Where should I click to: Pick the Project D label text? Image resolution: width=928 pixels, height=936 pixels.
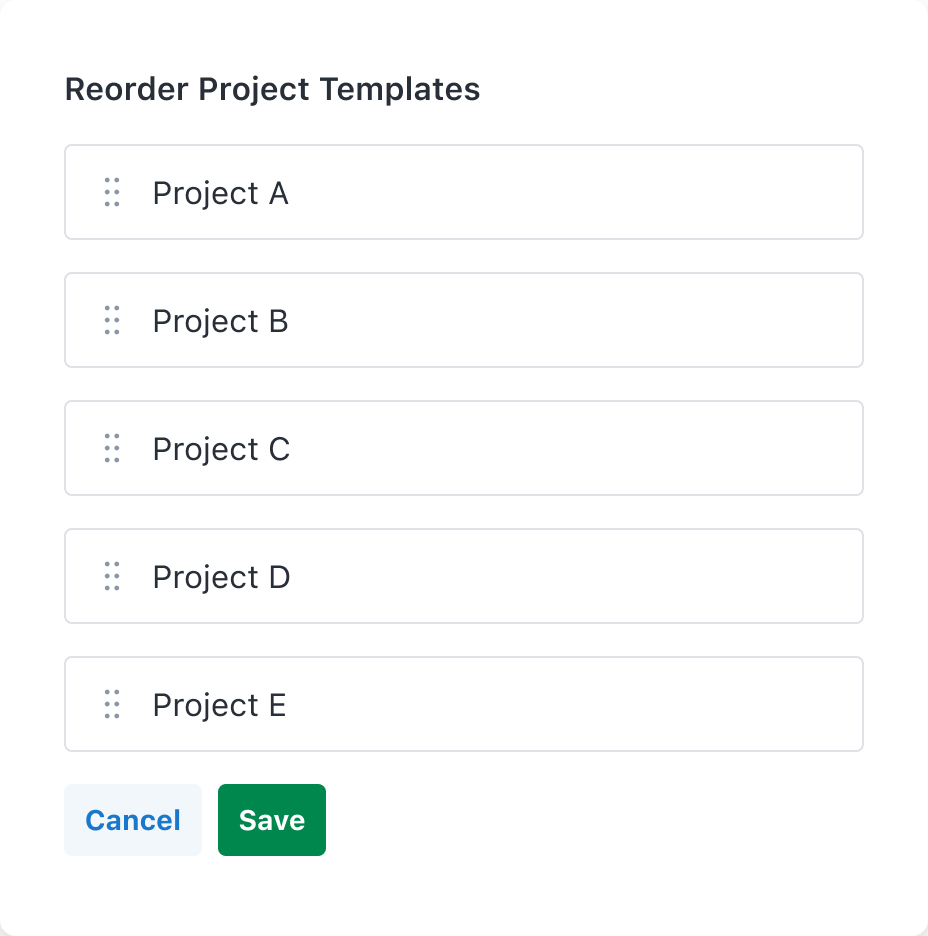pyautogui.click(x=221, y=577)
